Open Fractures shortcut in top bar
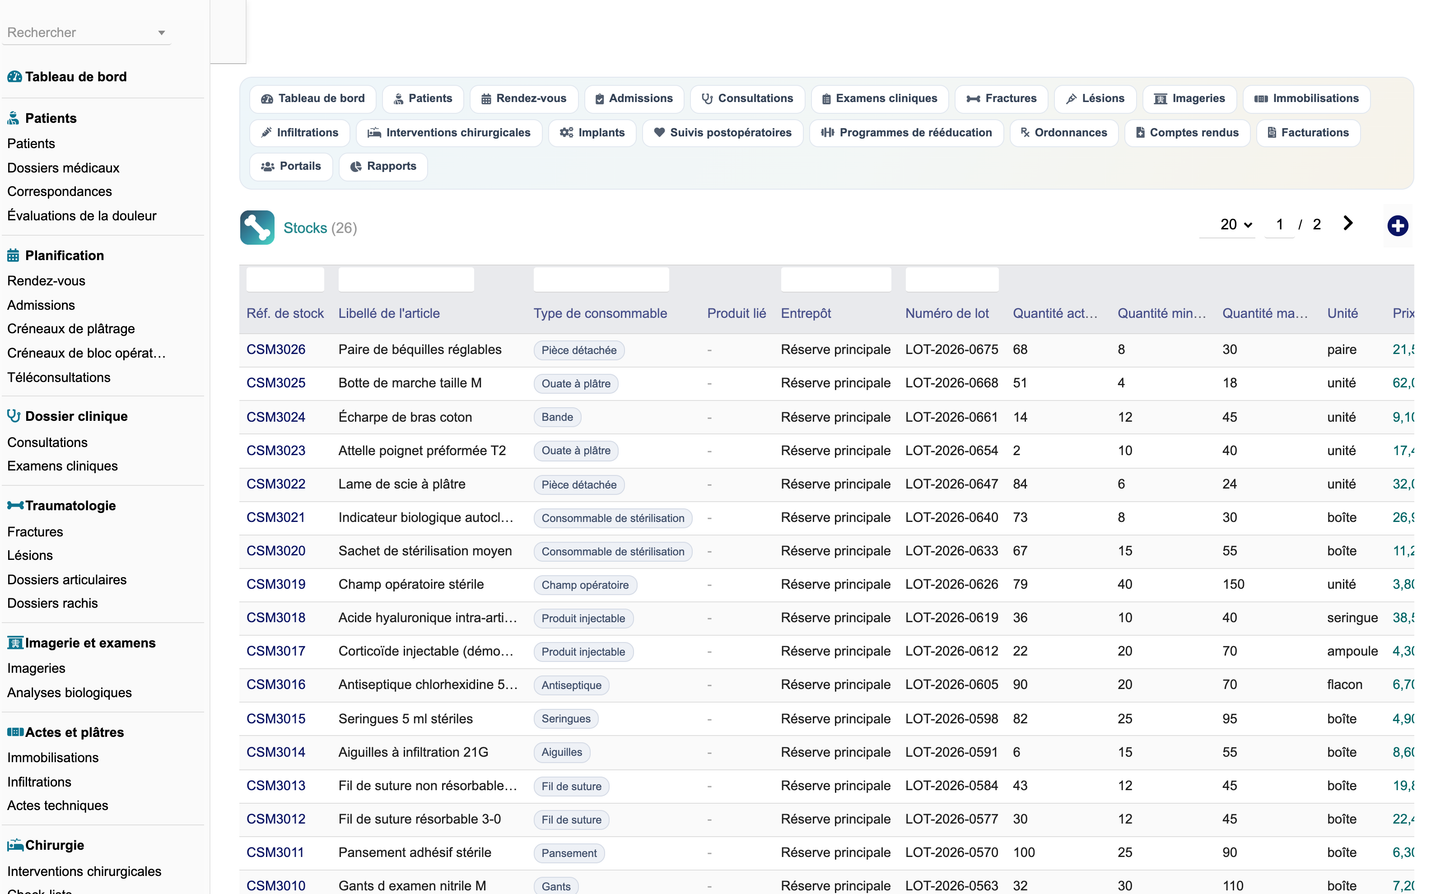This screenshot has width=1445, height=894. click(x=1002, y=99)
